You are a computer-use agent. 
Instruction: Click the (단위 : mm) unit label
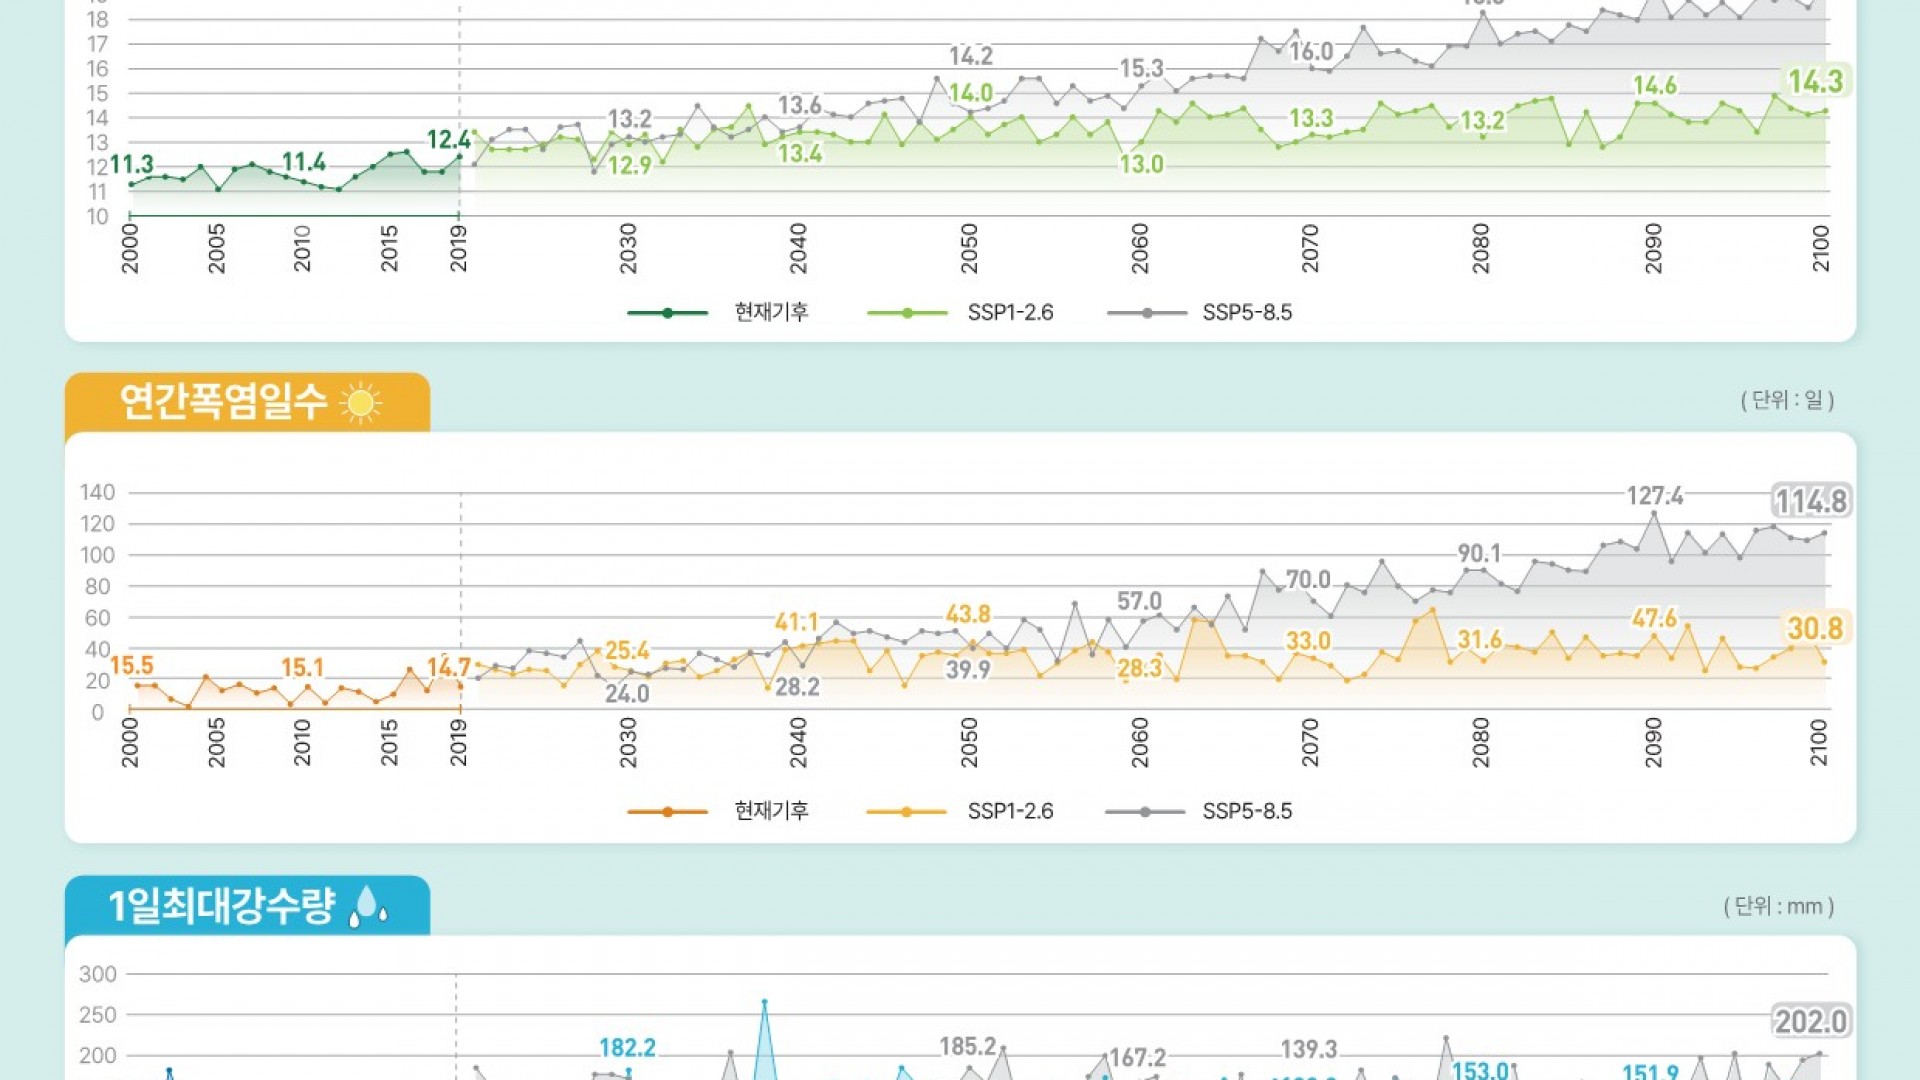tap(1778, 906)
